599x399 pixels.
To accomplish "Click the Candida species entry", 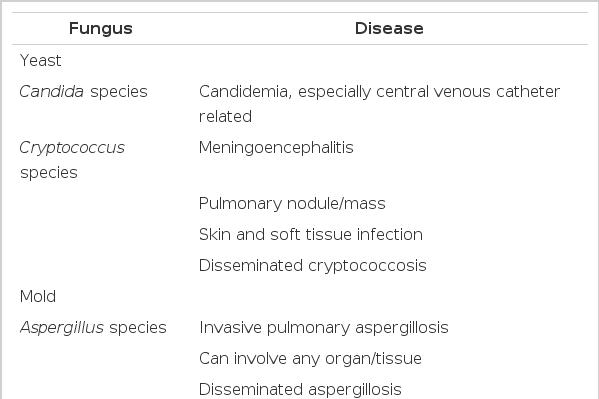I will click(x=84, y=92).
